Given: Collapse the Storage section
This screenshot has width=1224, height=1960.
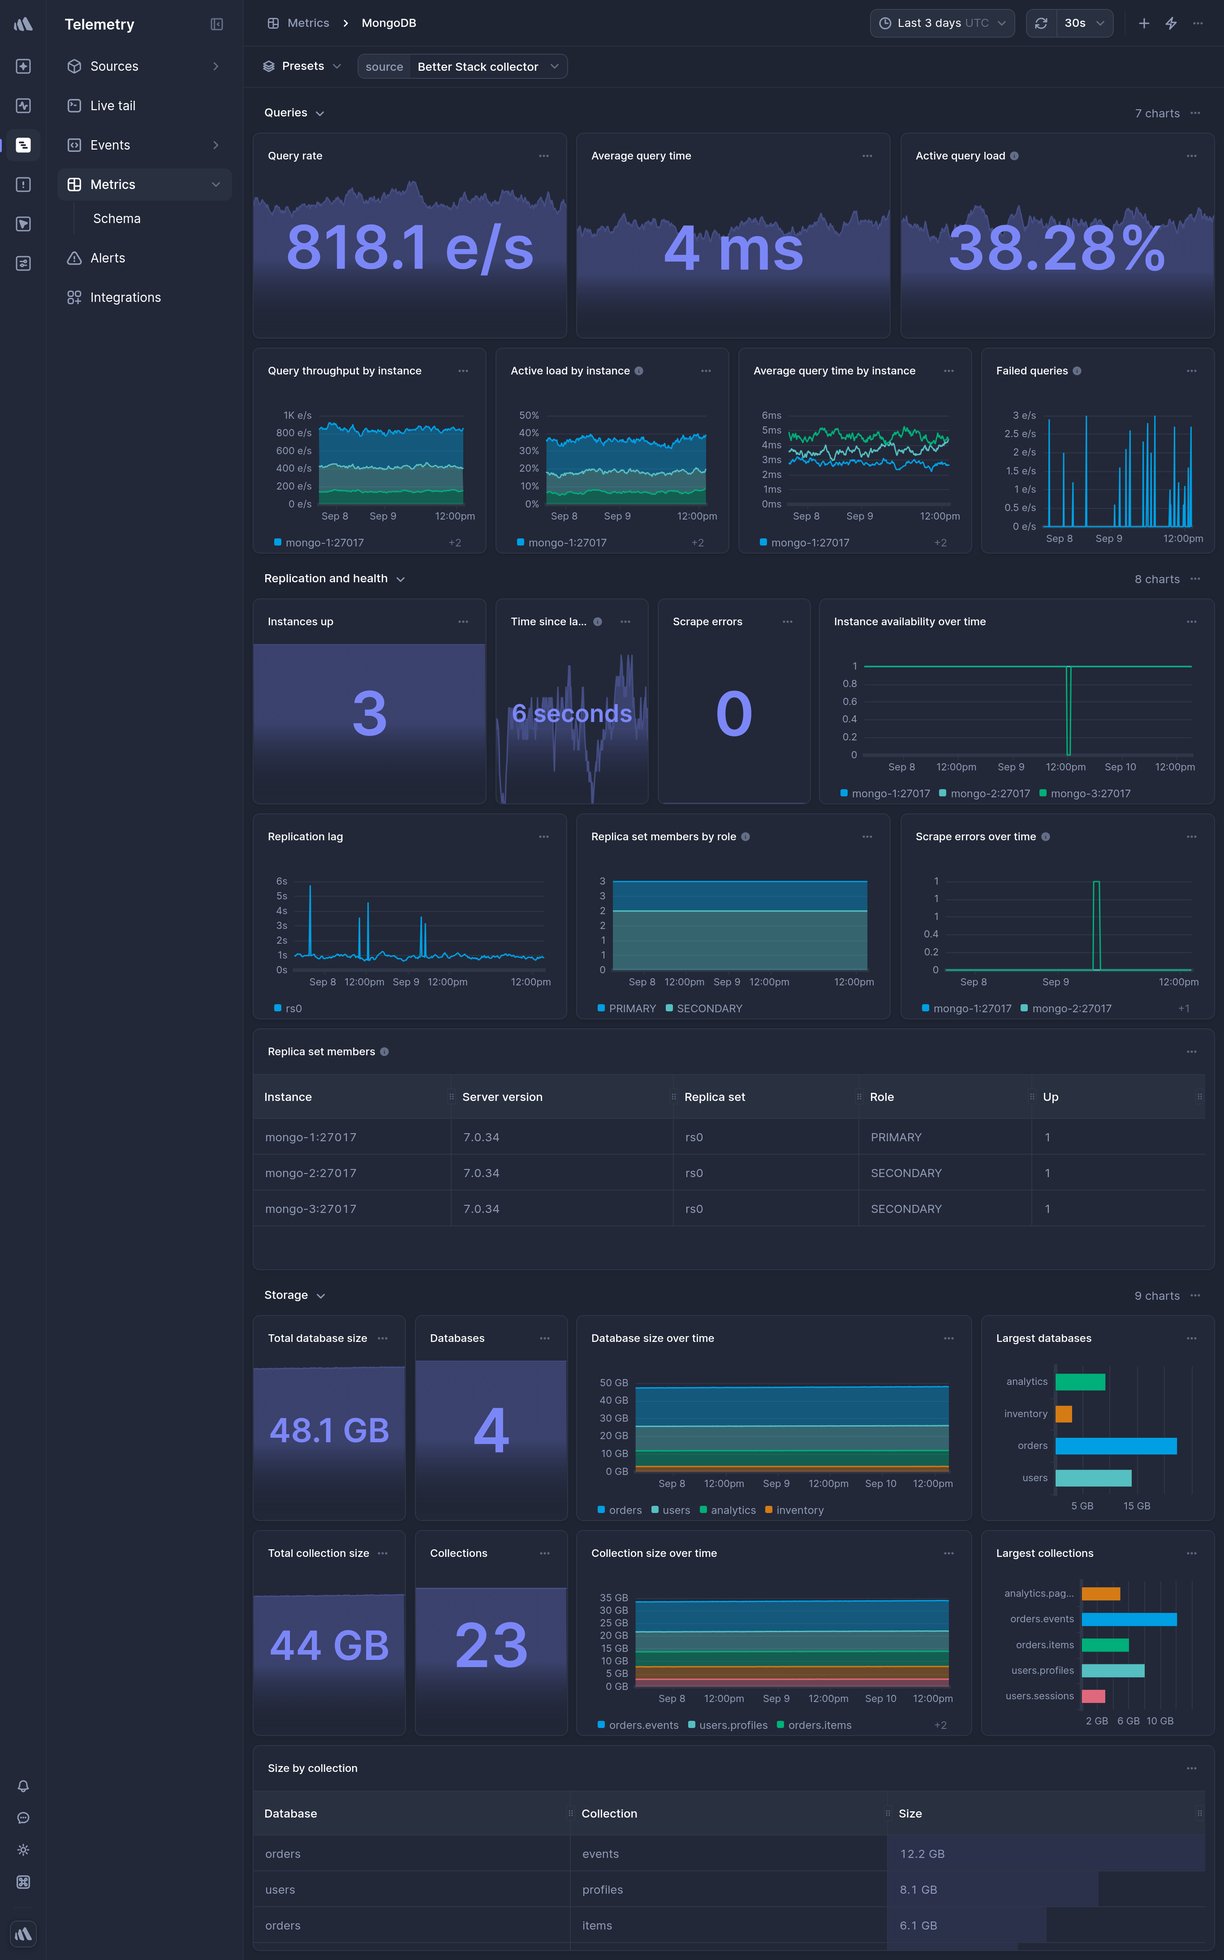Looking at the screenshot, I should coord(295,1295).
